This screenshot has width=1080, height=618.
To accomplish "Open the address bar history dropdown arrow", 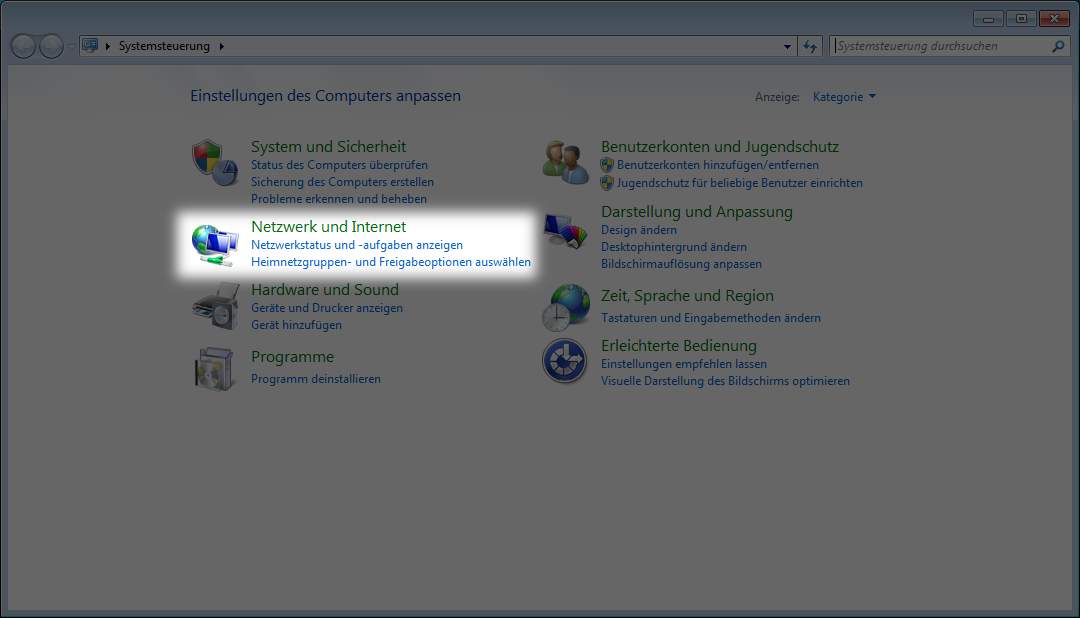I will point(787,46).
